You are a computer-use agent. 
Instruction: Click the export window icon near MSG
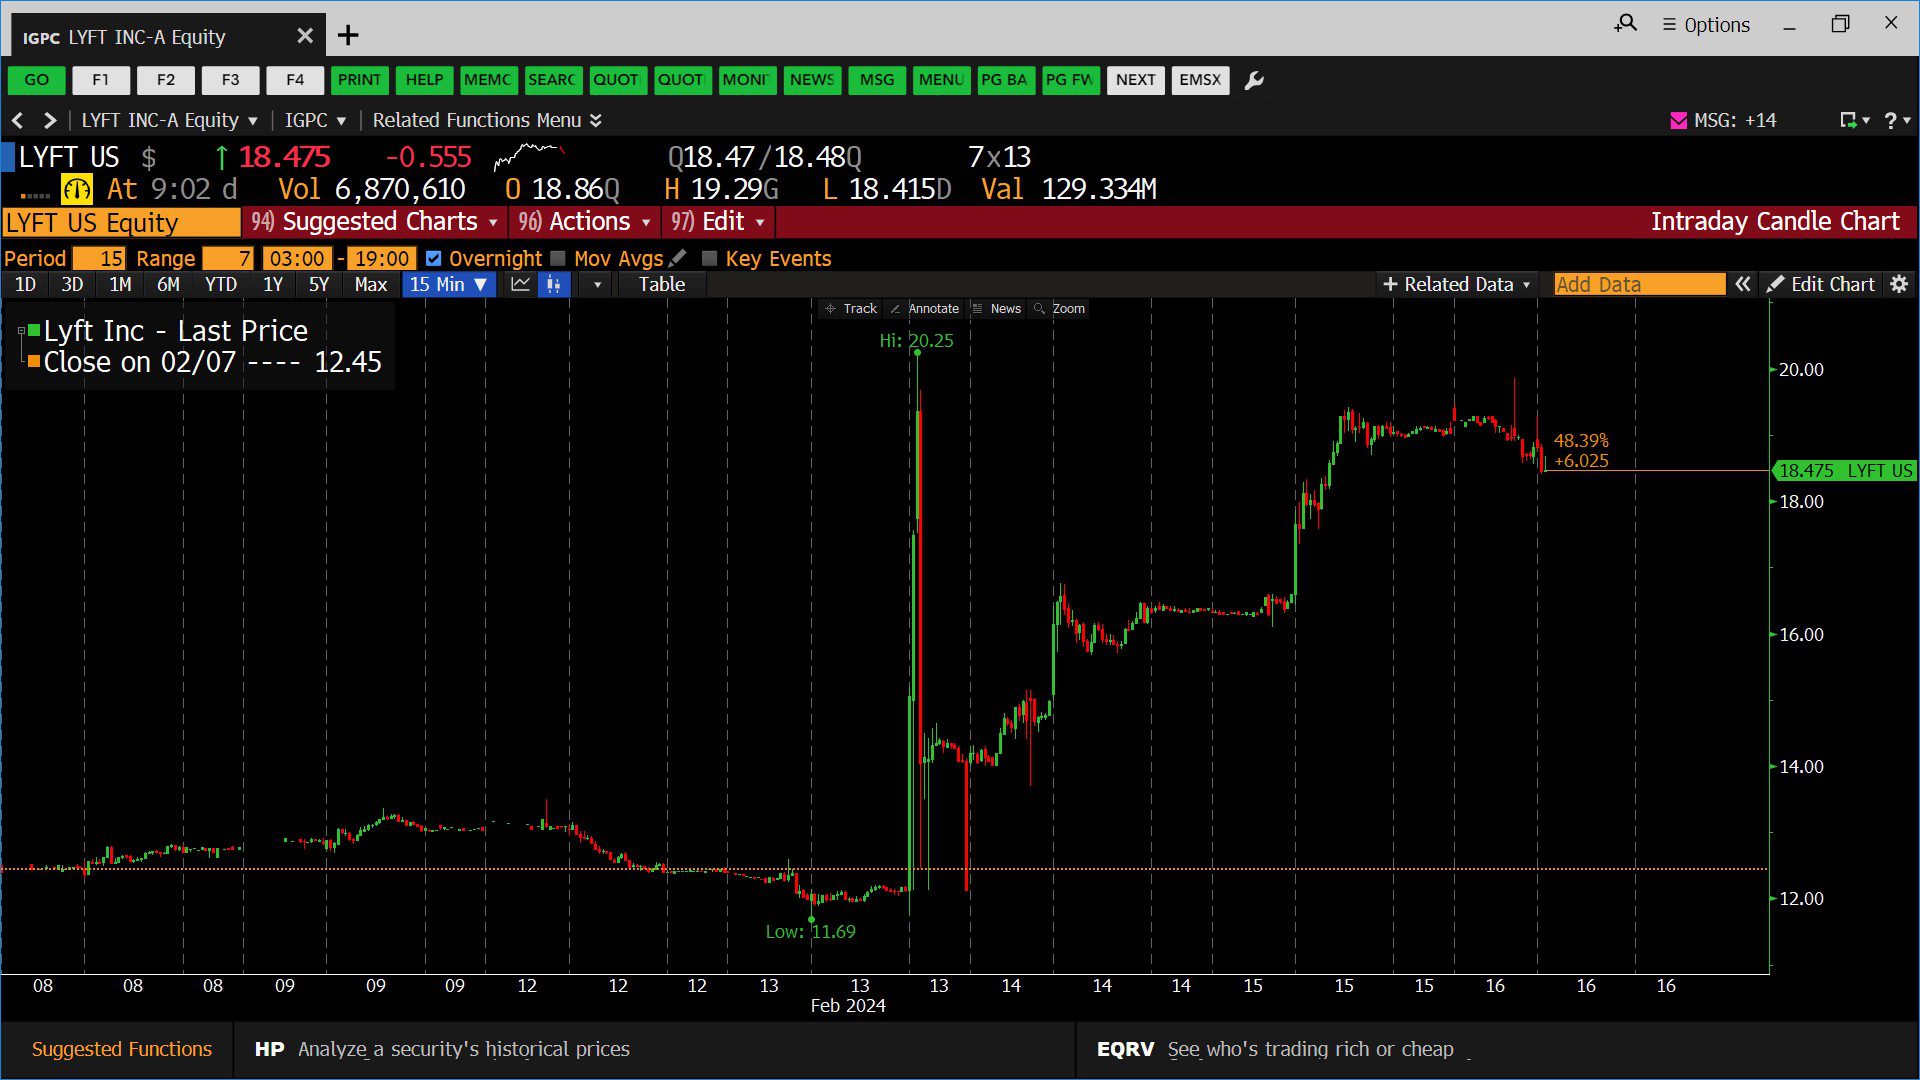pos(1849,120)
